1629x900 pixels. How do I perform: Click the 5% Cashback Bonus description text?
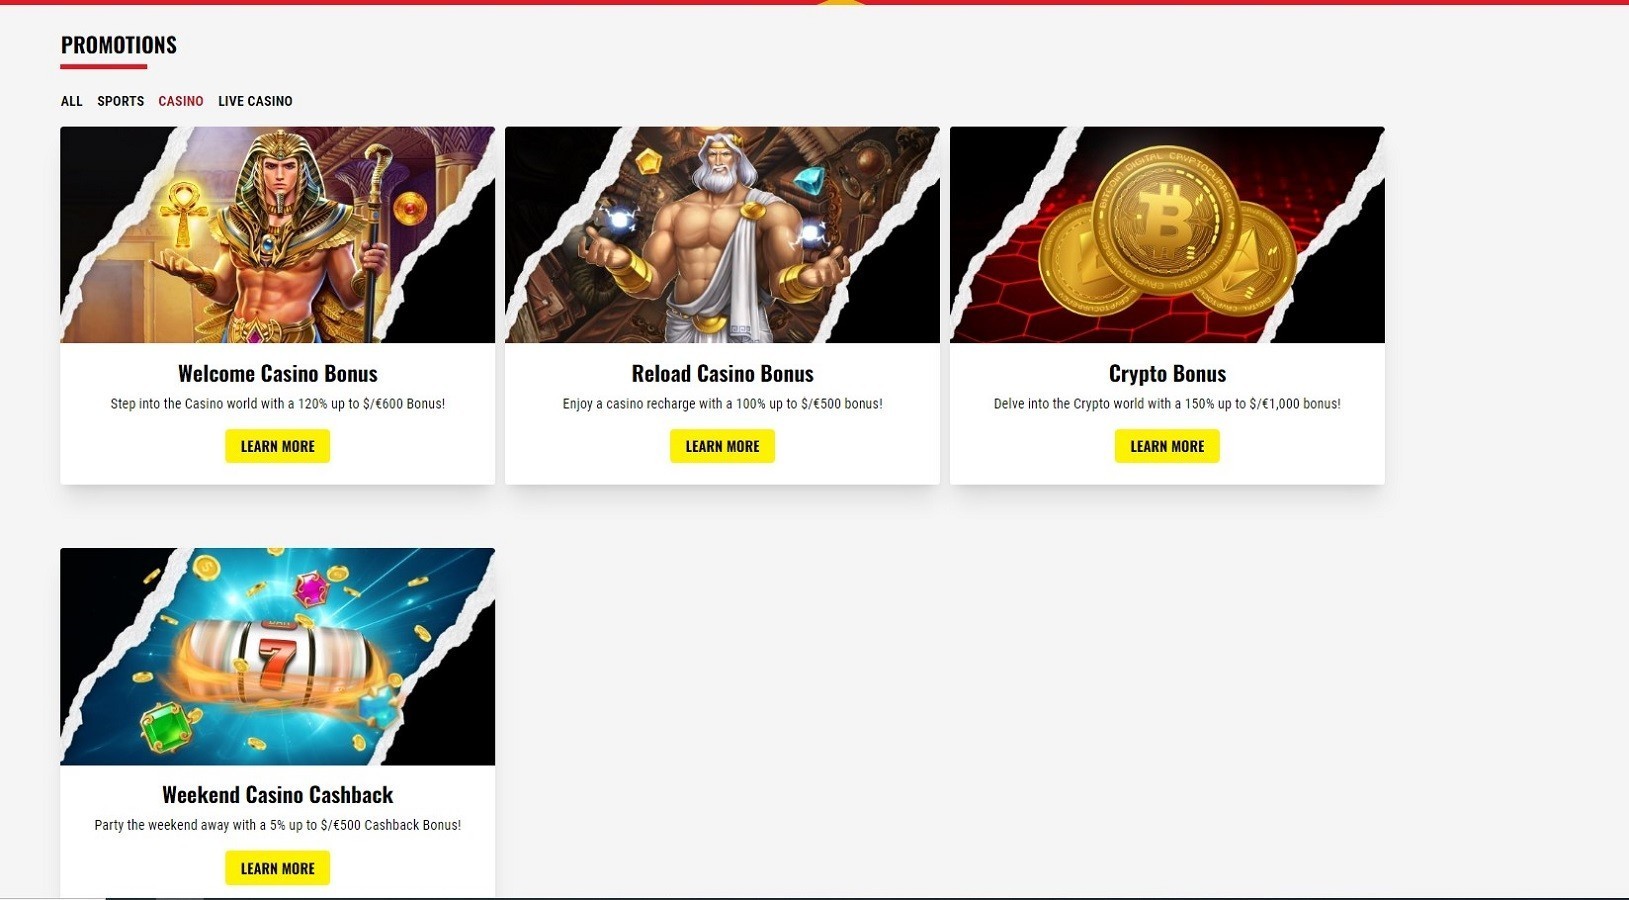click(x=277, y=826)
